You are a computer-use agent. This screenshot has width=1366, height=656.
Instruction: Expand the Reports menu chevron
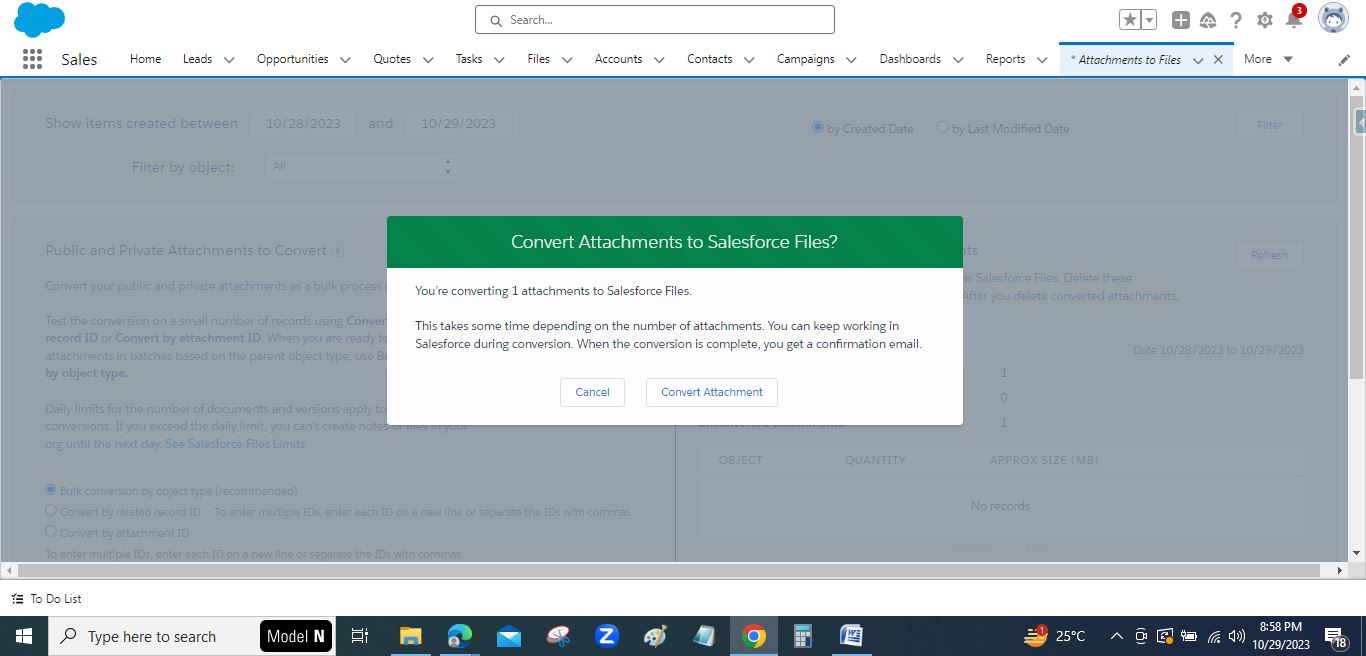1042,60
